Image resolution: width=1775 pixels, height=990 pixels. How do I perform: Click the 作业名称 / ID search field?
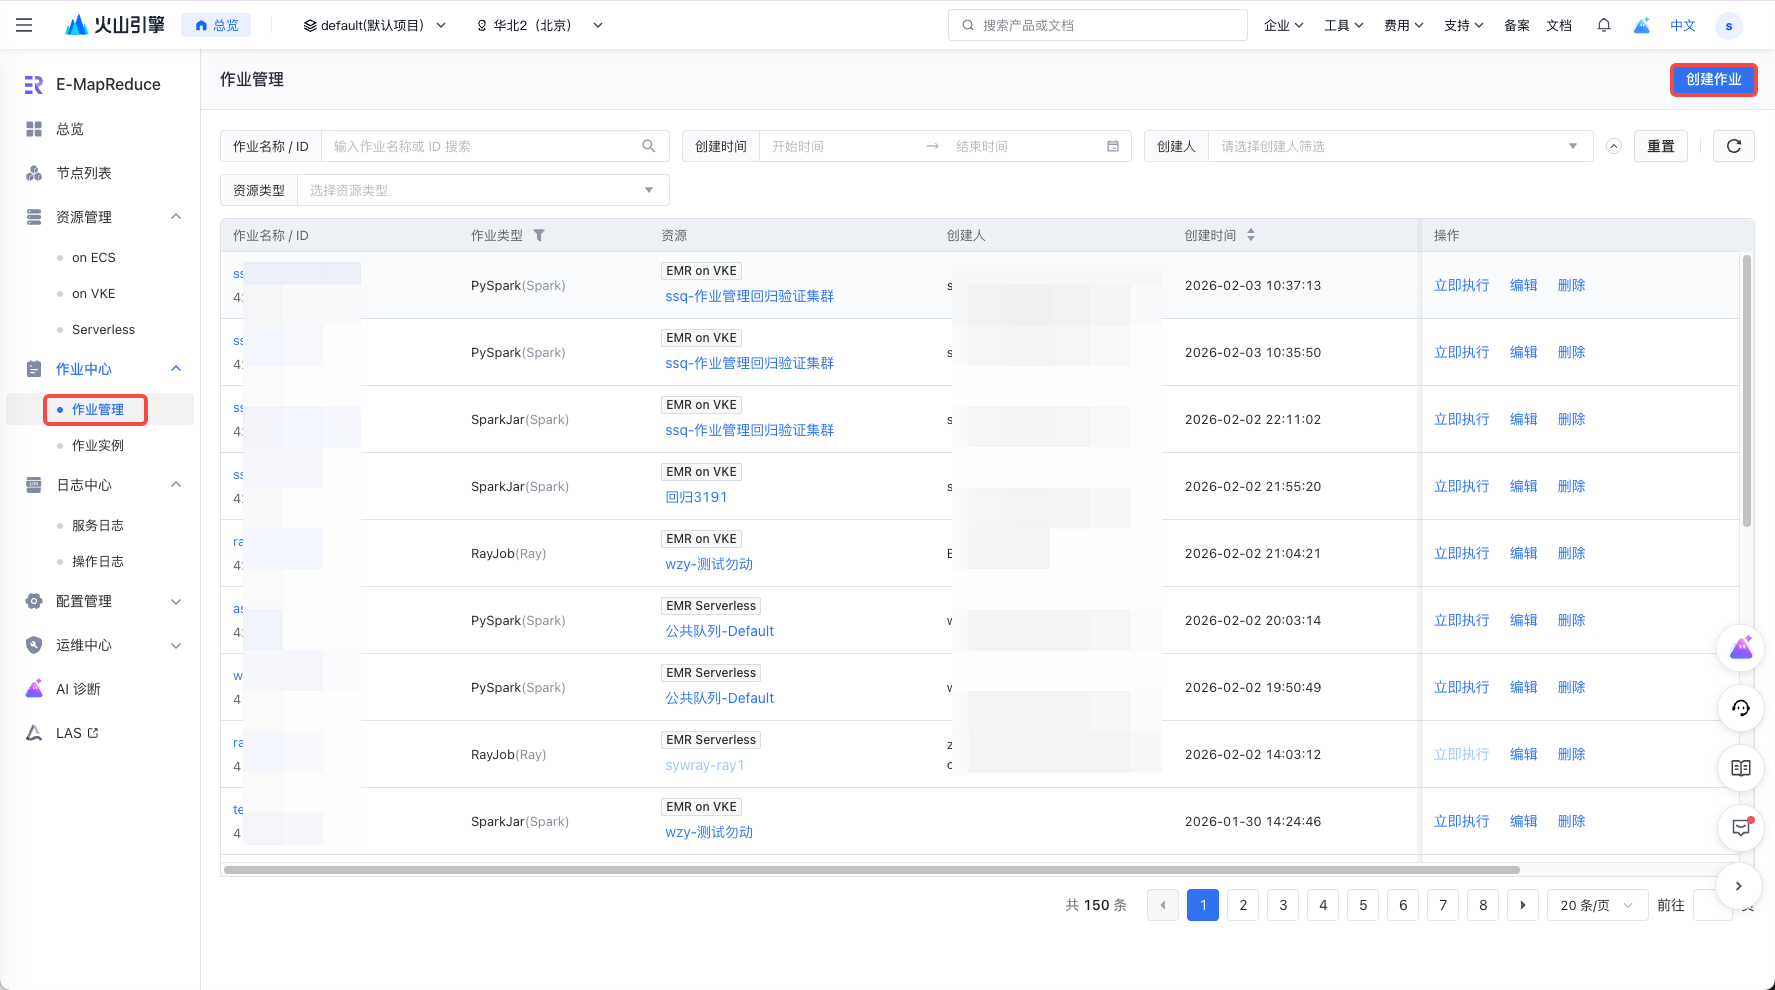(485, 146)
